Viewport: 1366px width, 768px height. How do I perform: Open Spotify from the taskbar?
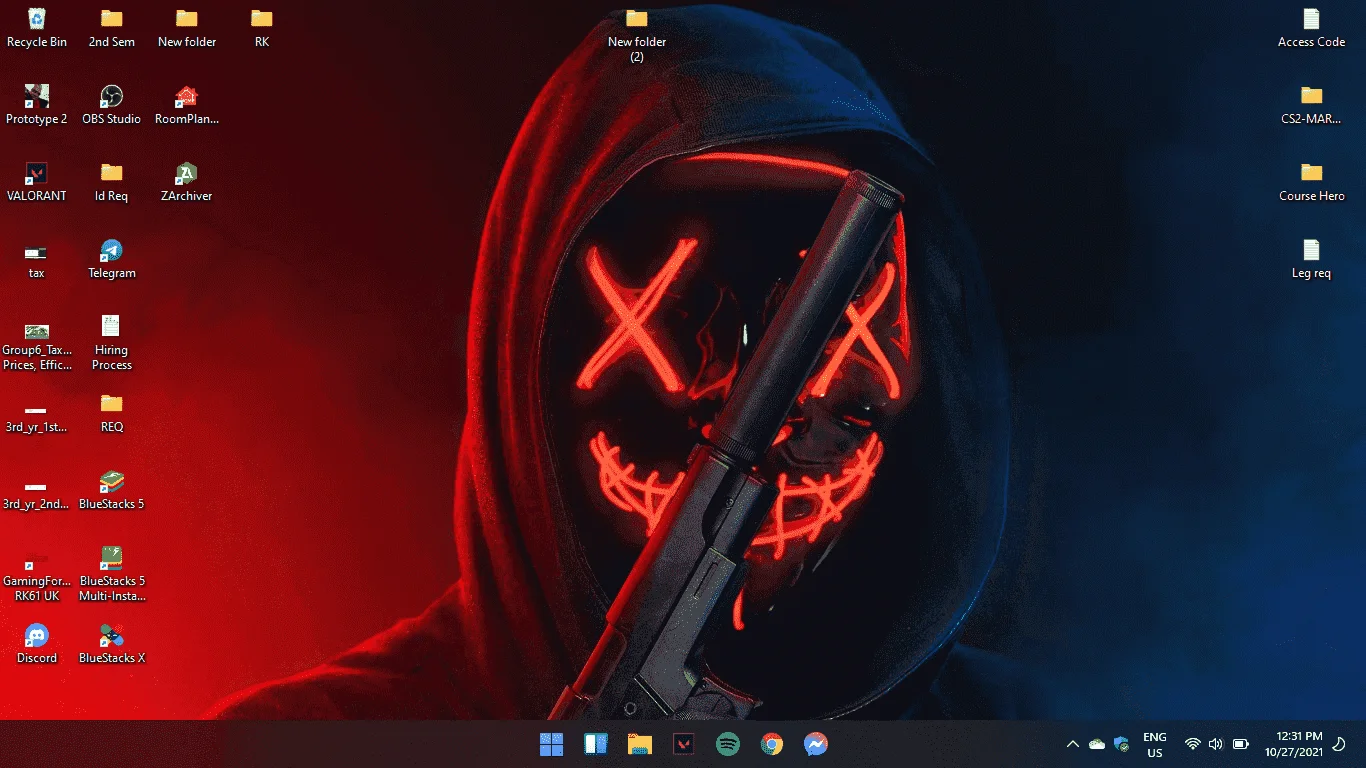(x=728, y=744)
